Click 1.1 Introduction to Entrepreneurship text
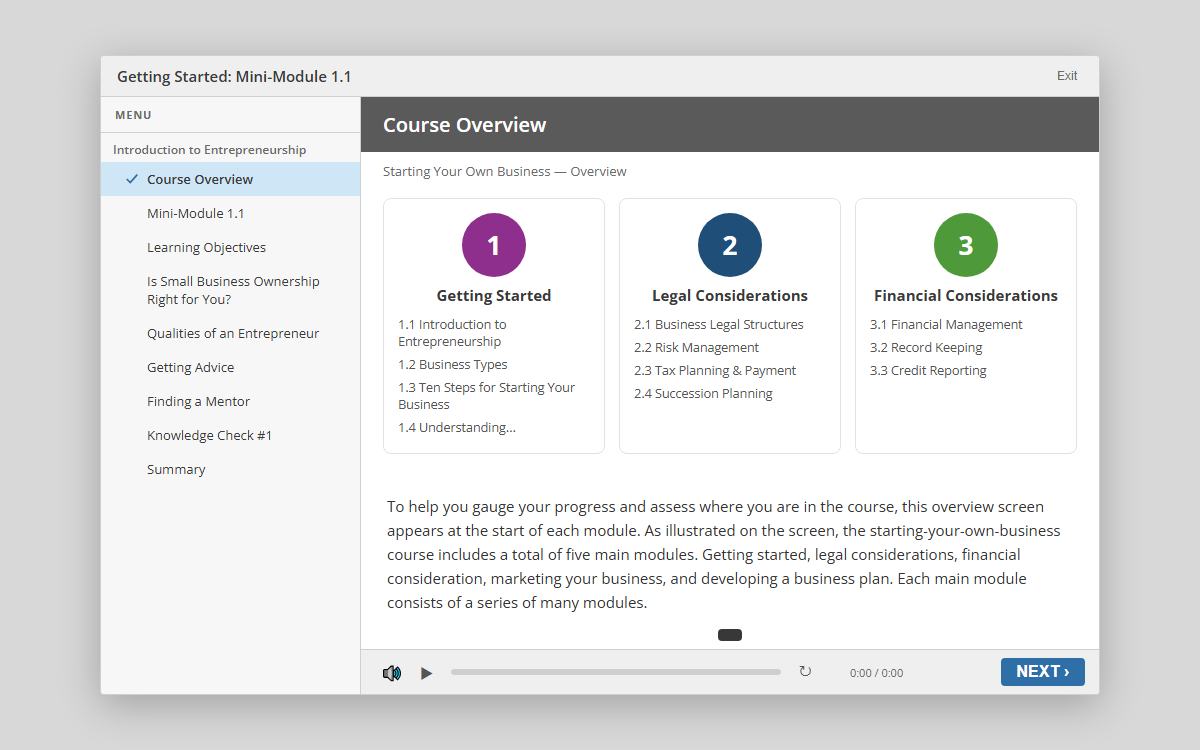Viewport: 1200px width, 750px height. (x=452, y=333)
